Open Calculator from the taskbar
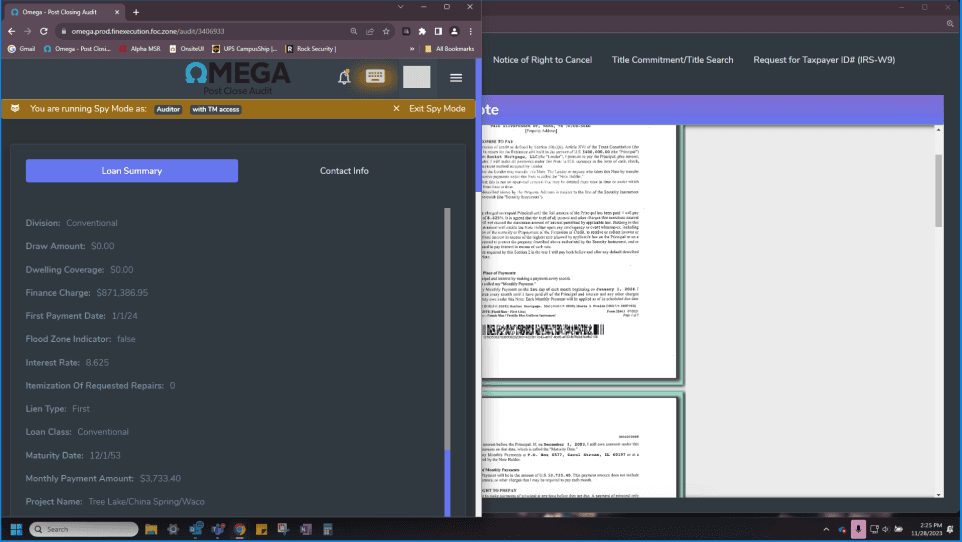 [x=328, y=529]
